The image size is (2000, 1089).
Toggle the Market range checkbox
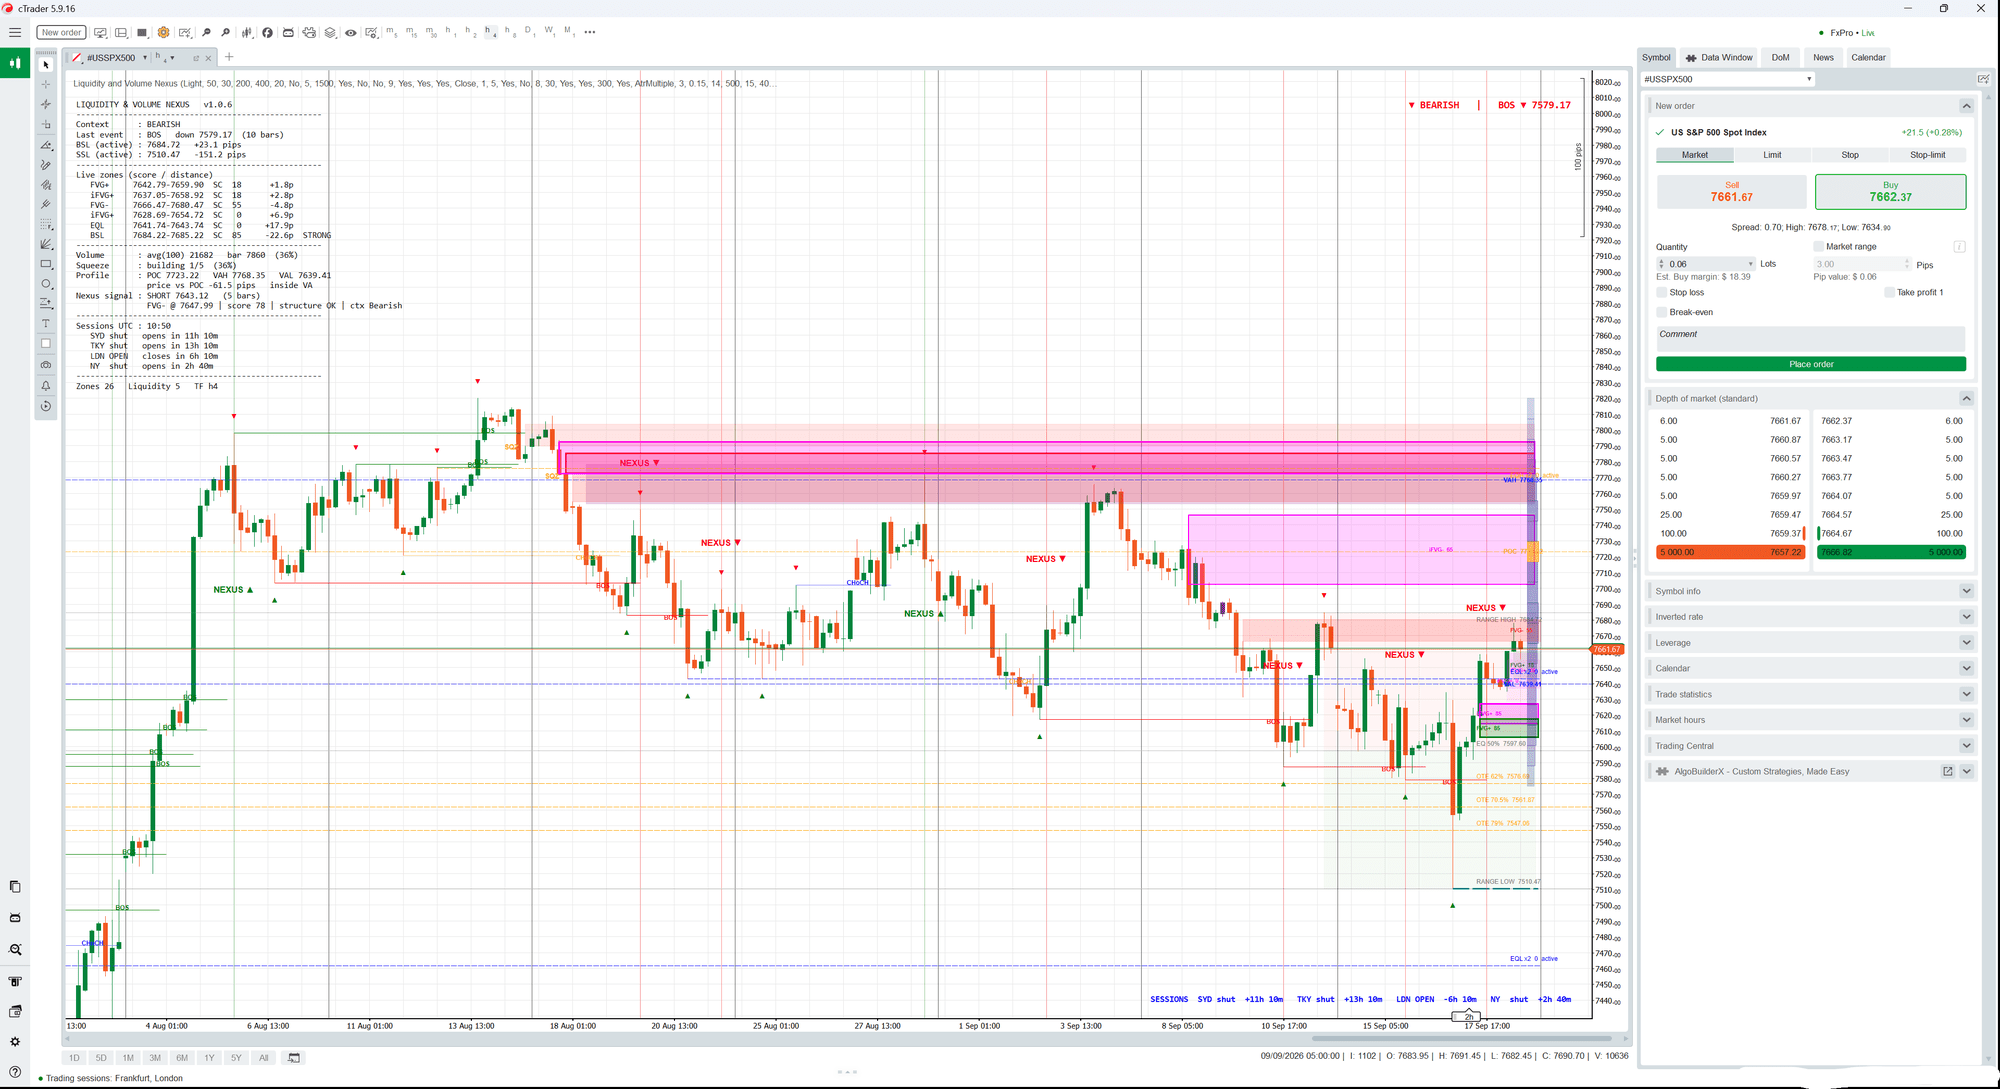coord(1819,246)
